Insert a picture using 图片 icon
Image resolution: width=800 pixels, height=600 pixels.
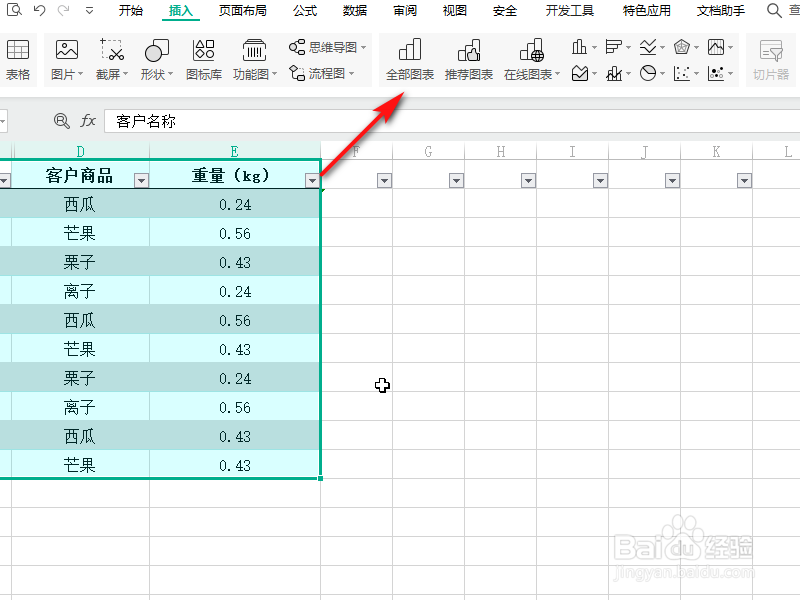coord(66,47)
